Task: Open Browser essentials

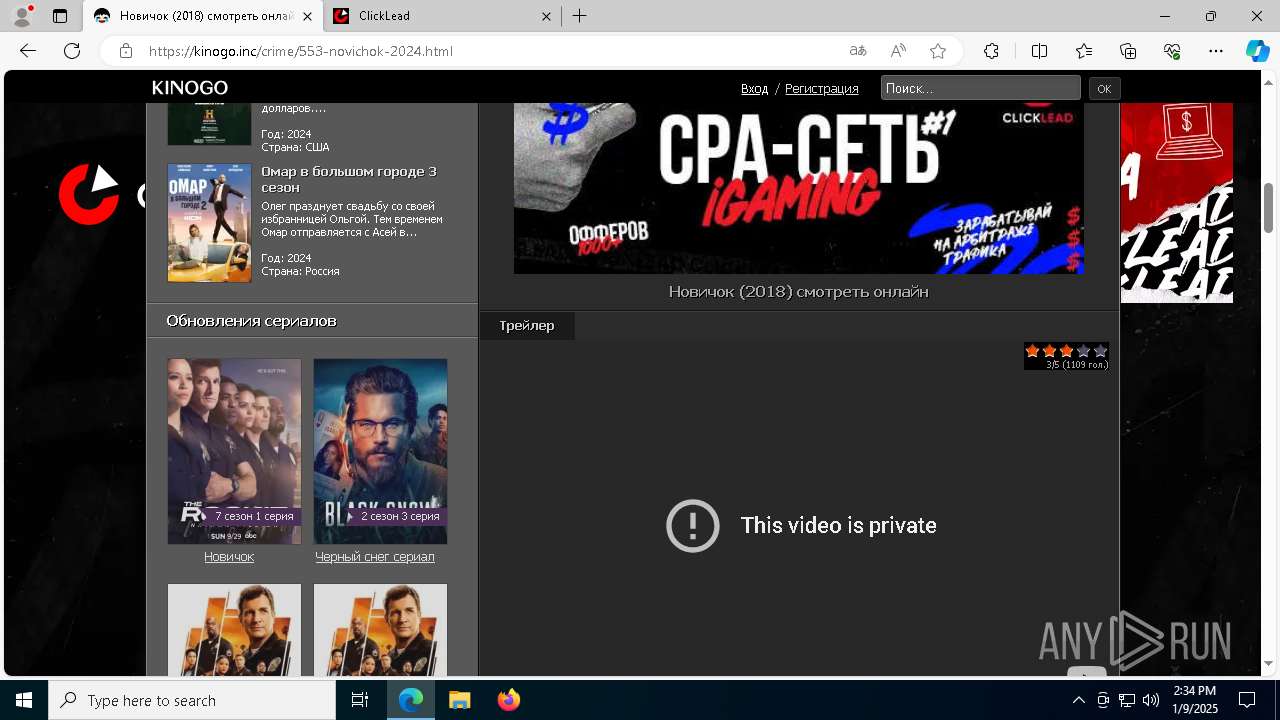Action: 1172,51
